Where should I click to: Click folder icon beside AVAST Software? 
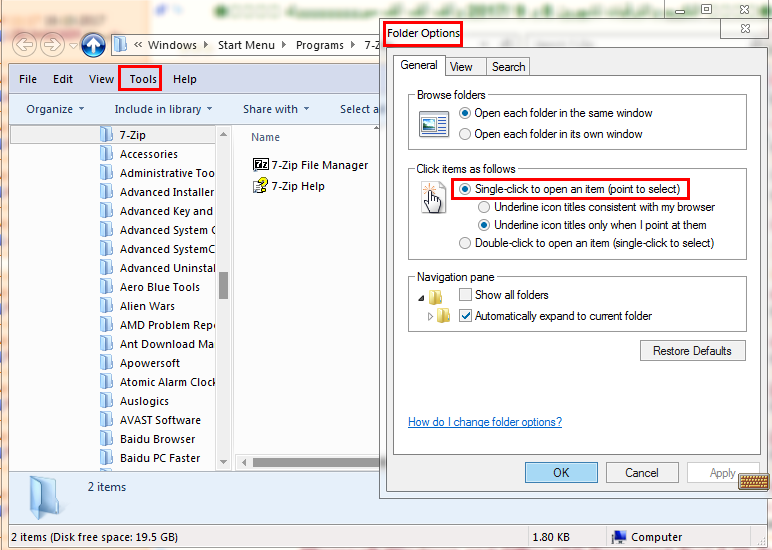[106, 420]
